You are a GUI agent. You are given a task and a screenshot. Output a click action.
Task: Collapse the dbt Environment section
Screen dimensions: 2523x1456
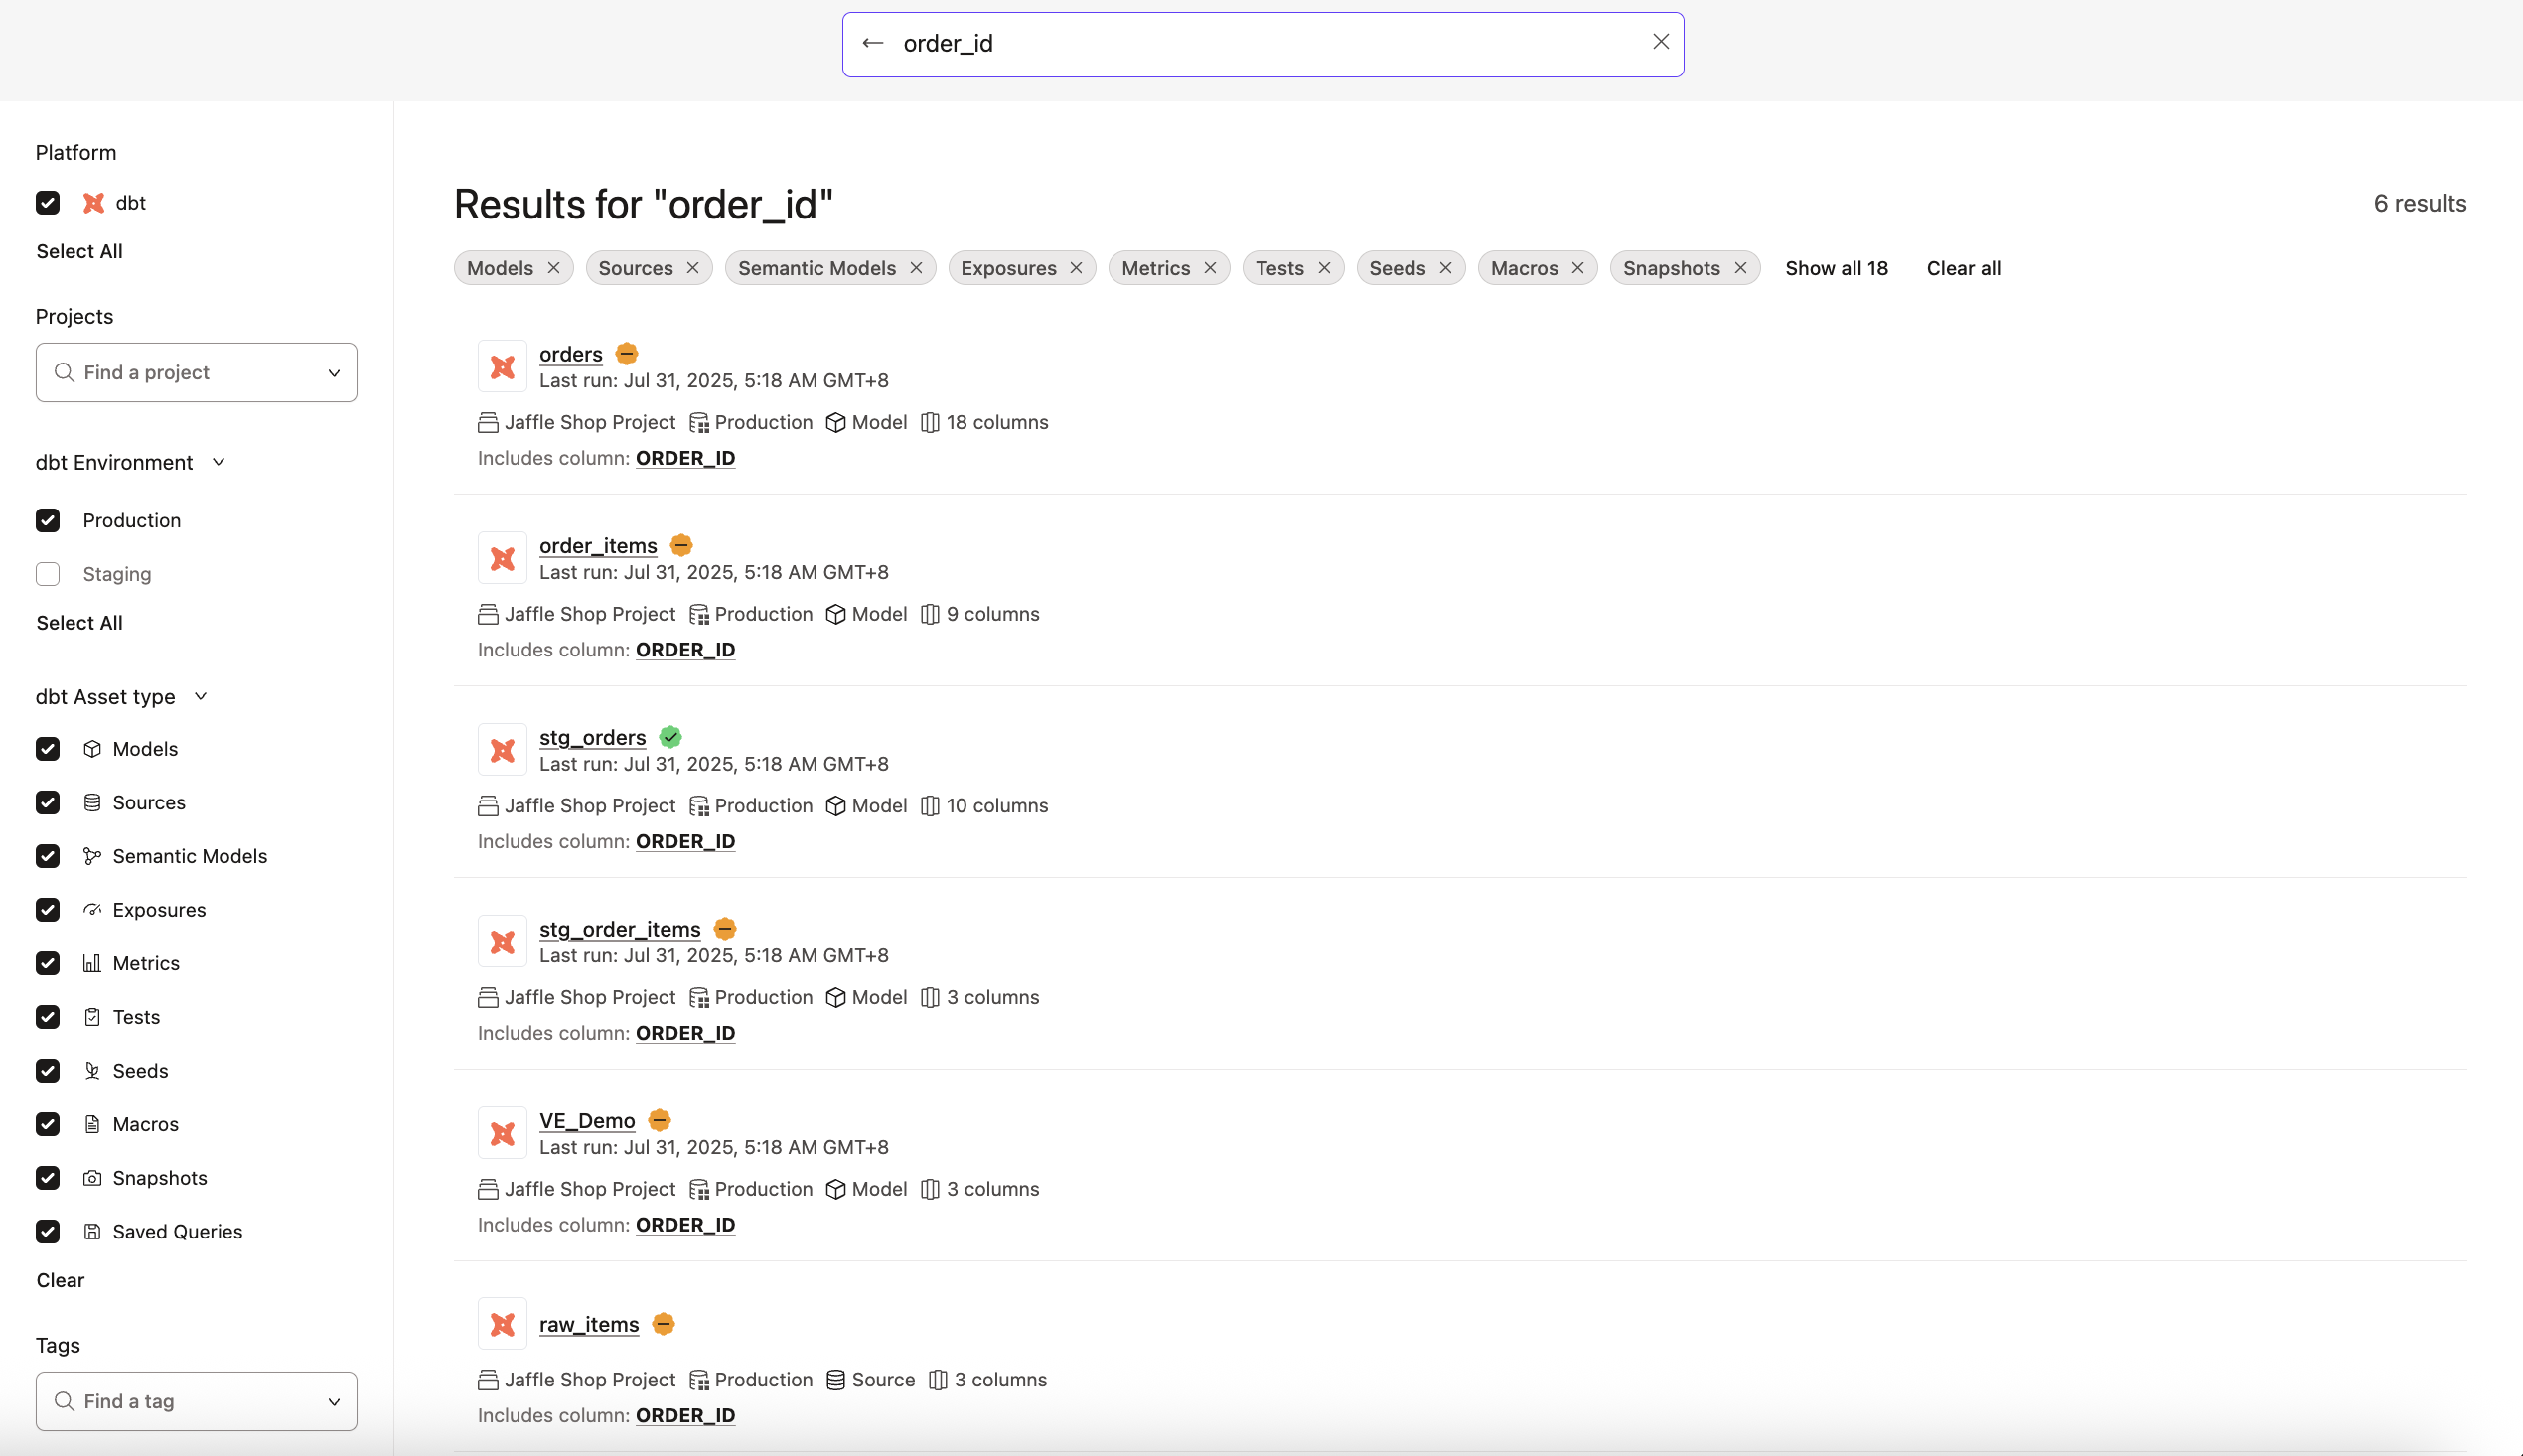(218, 462)
